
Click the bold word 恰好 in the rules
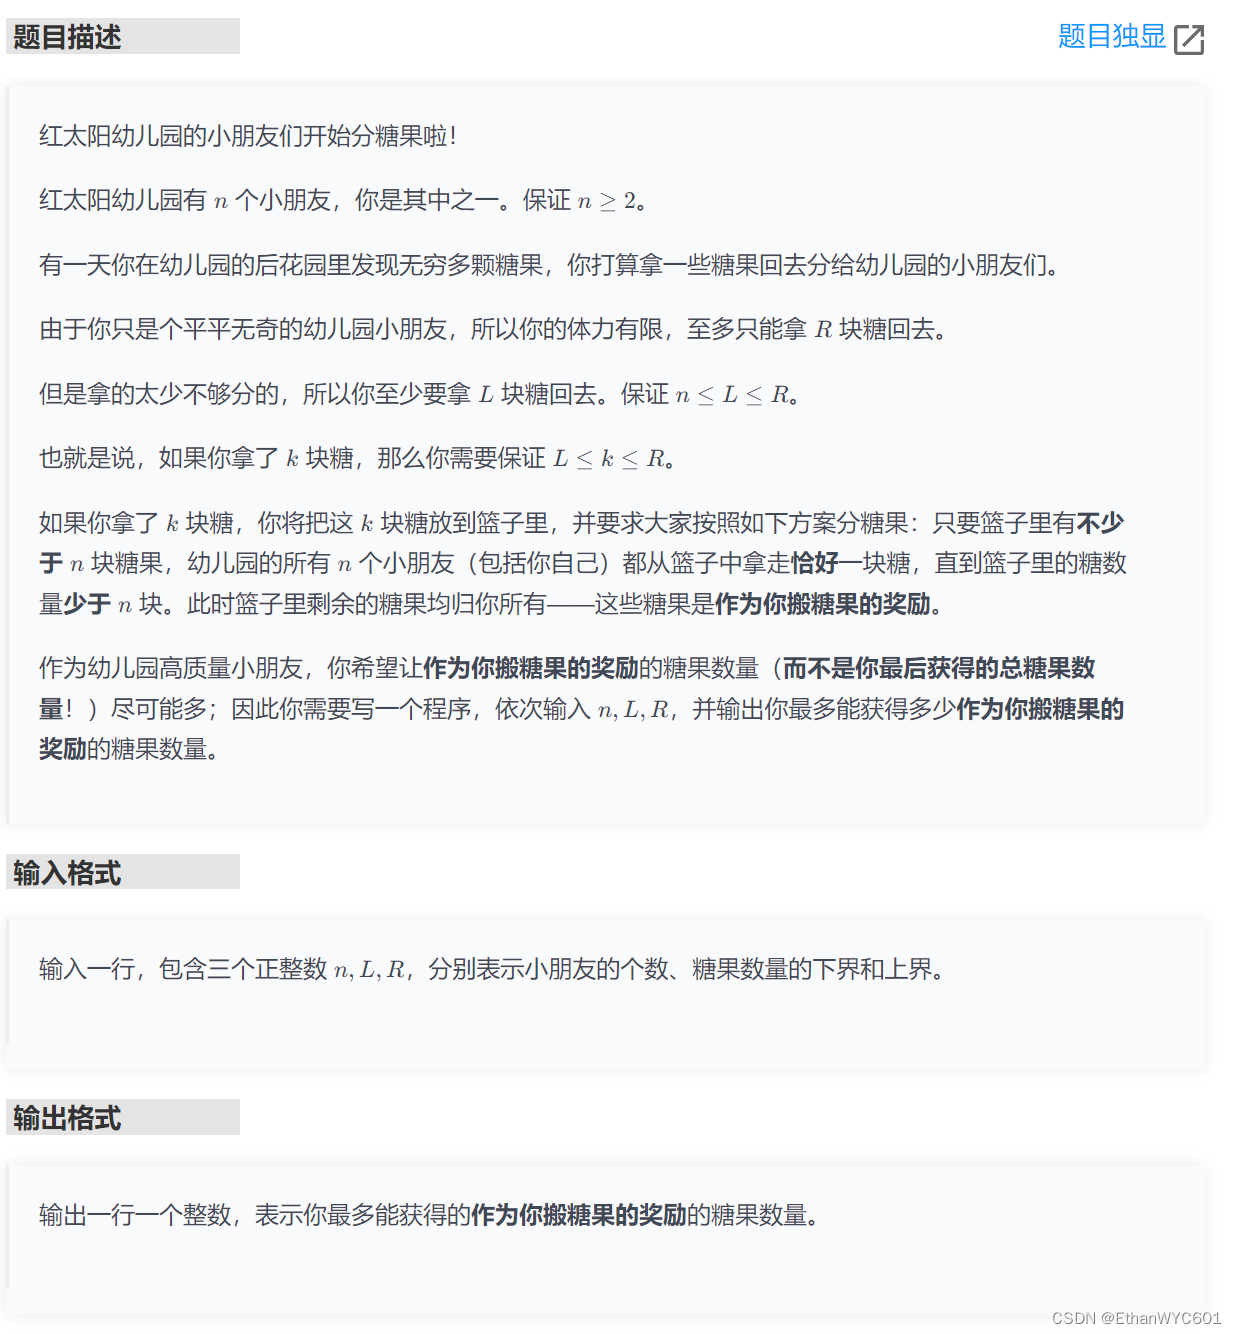click(815, 563)
